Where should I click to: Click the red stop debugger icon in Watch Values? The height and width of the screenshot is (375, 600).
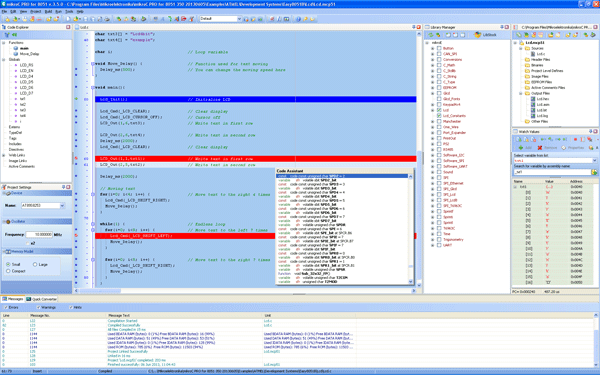(x=576, y=140)
